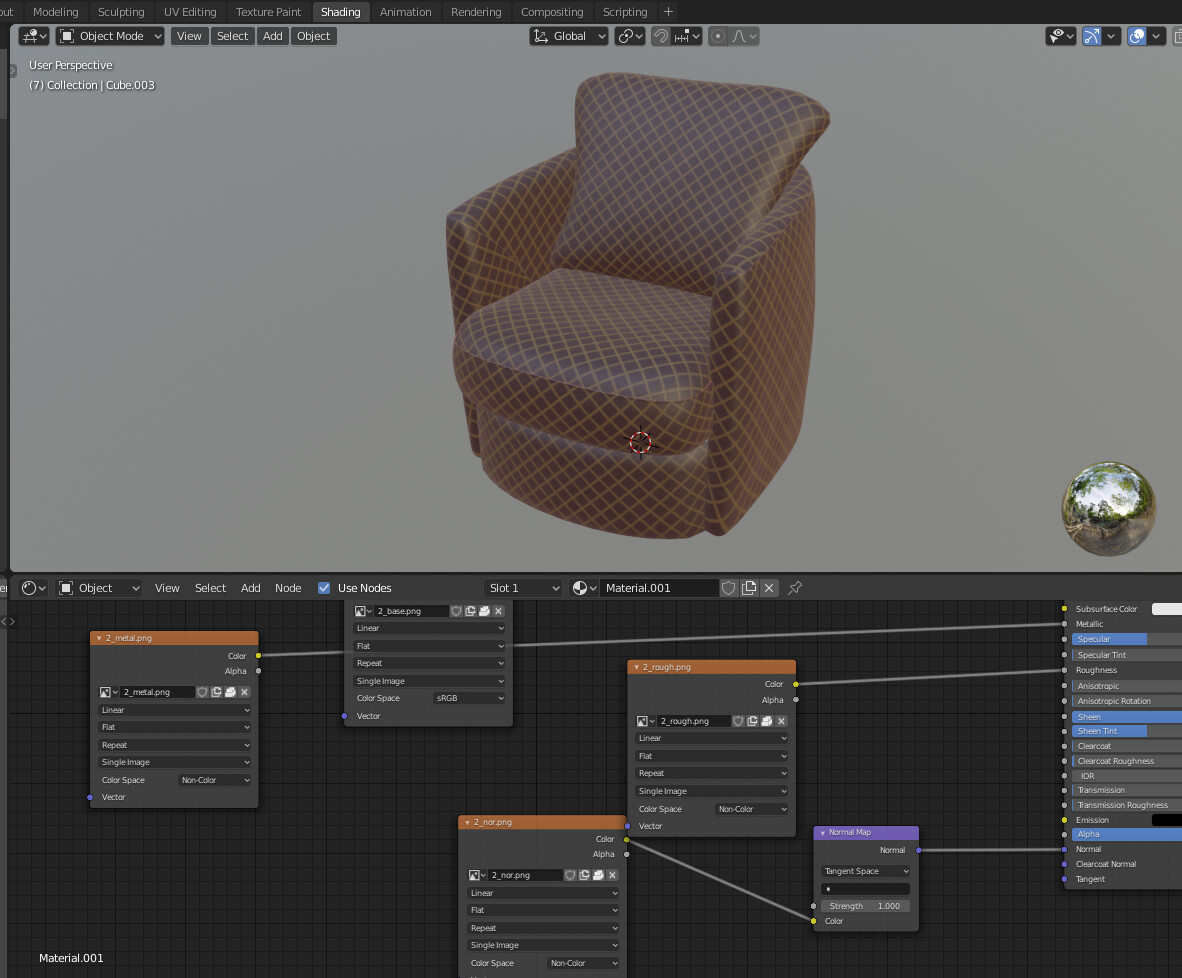Screen dimensions: 1182x978
Task: Collapse the 2_metal.png node with its triangle
Action: [x=99, y=638]
